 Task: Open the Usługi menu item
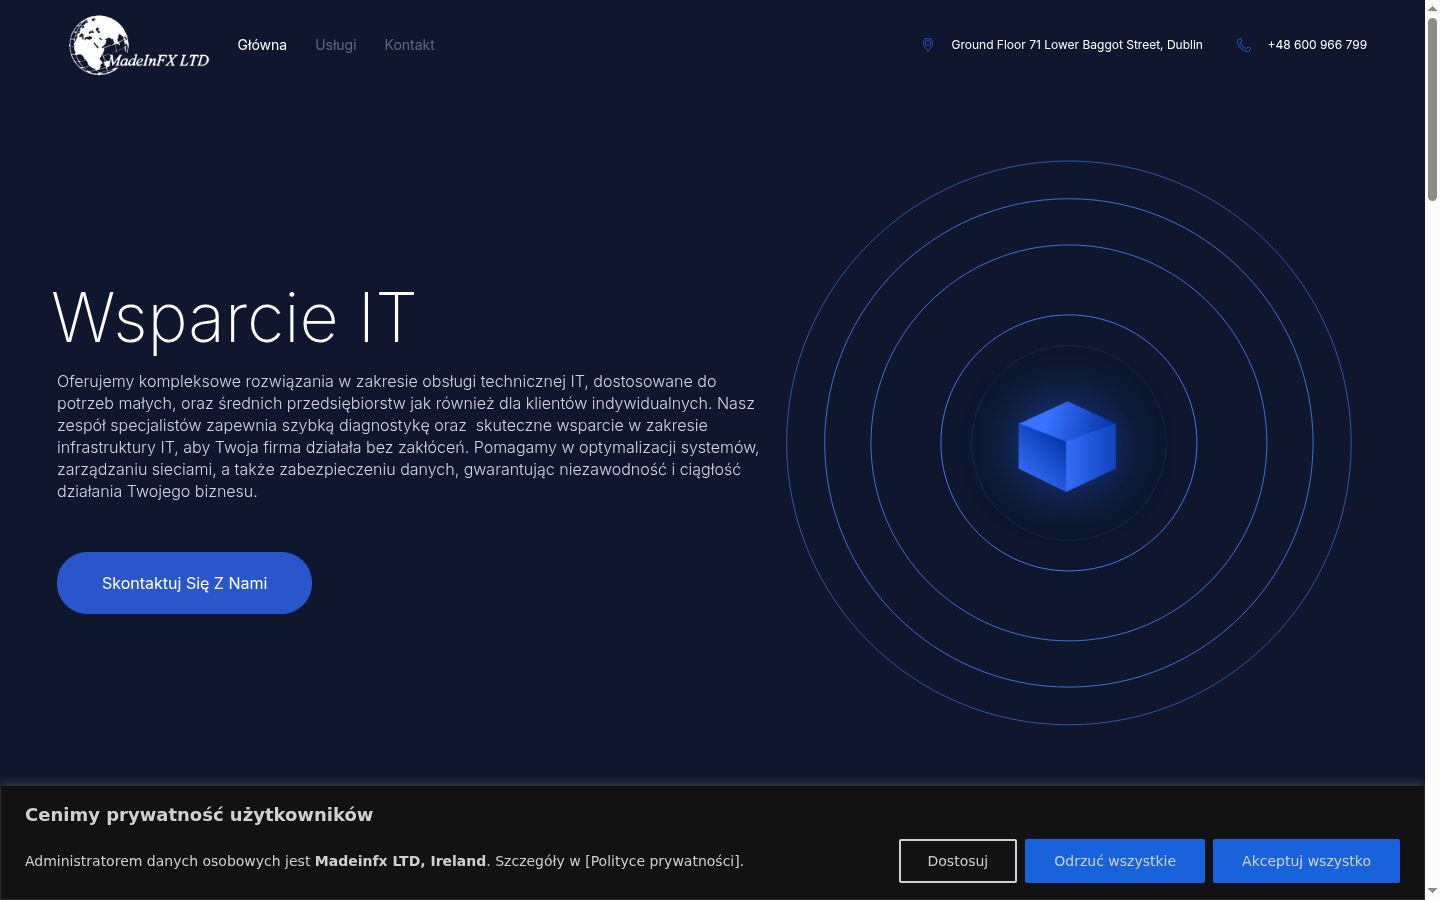(x=336, y=45)
